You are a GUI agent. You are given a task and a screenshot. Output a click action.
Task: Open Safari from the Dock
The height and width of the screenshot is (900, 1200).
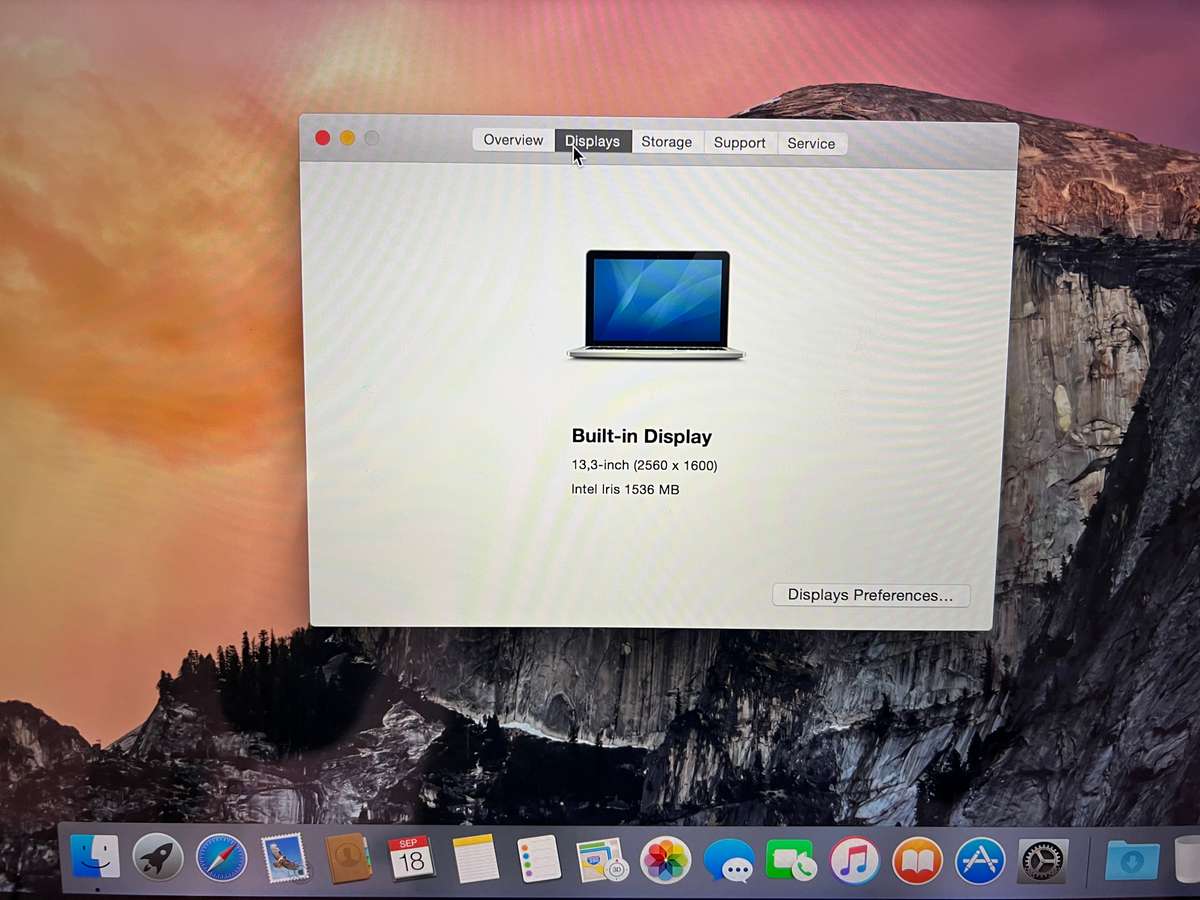222,858
